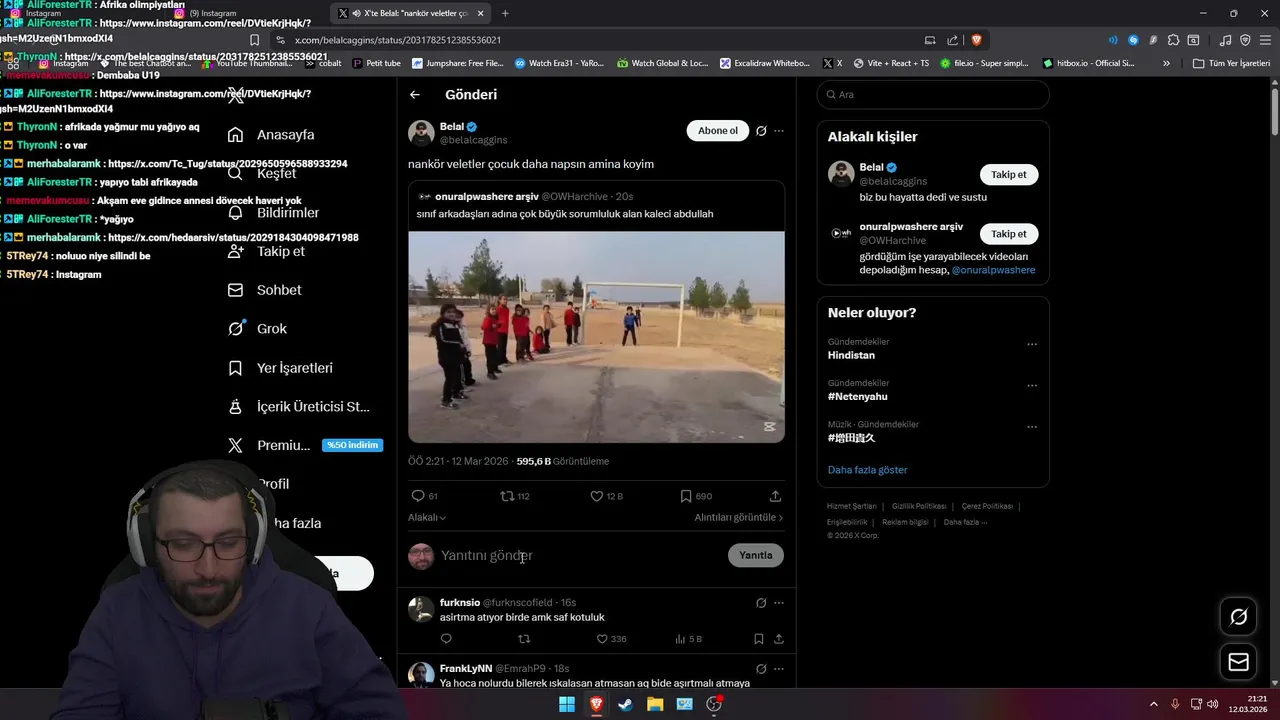Click Belal's profile avatar on the post
Image resolution: width=1280 pixels, height=720 pixels.
tap(421, 133)
